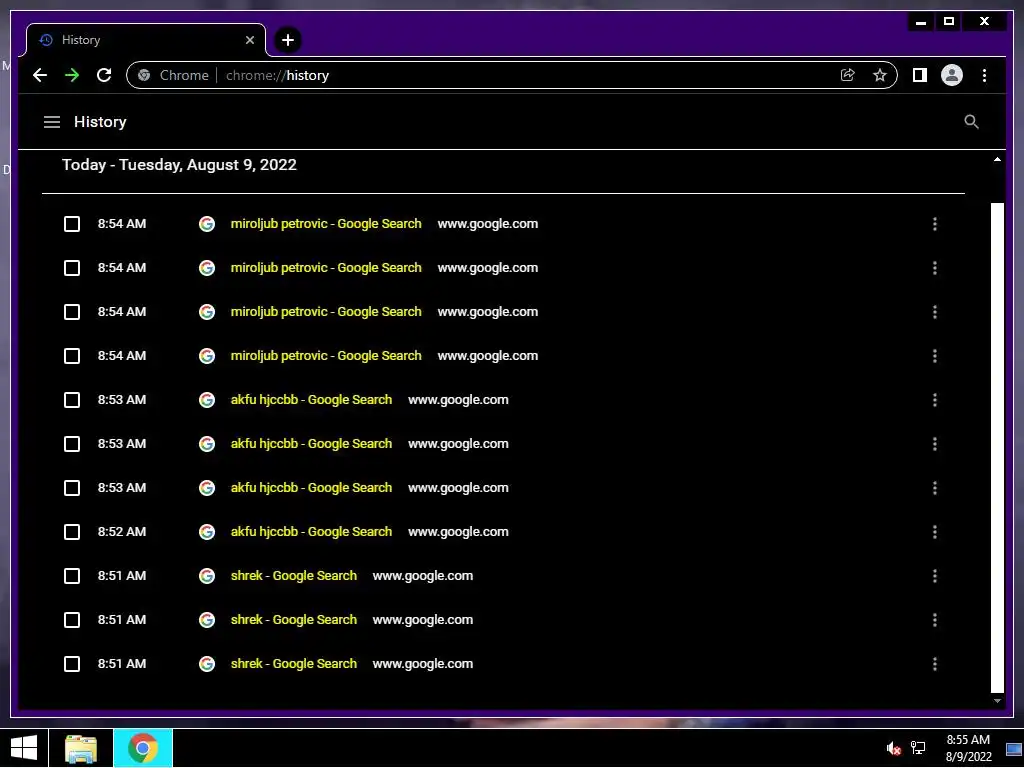Close the History tab
The image size is (1024, 768).
coord(249,40)
